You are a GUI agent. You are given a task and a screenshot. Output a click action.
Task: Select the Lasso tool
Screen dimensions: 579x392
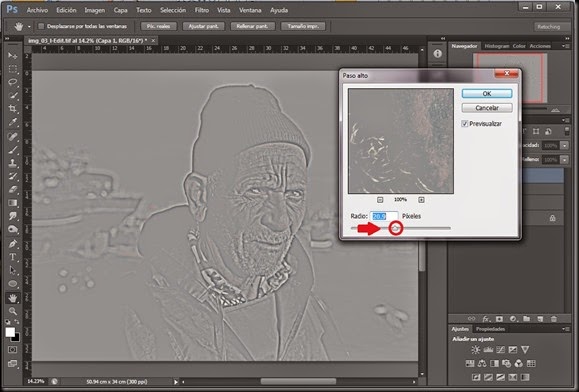tap(13, 82)
